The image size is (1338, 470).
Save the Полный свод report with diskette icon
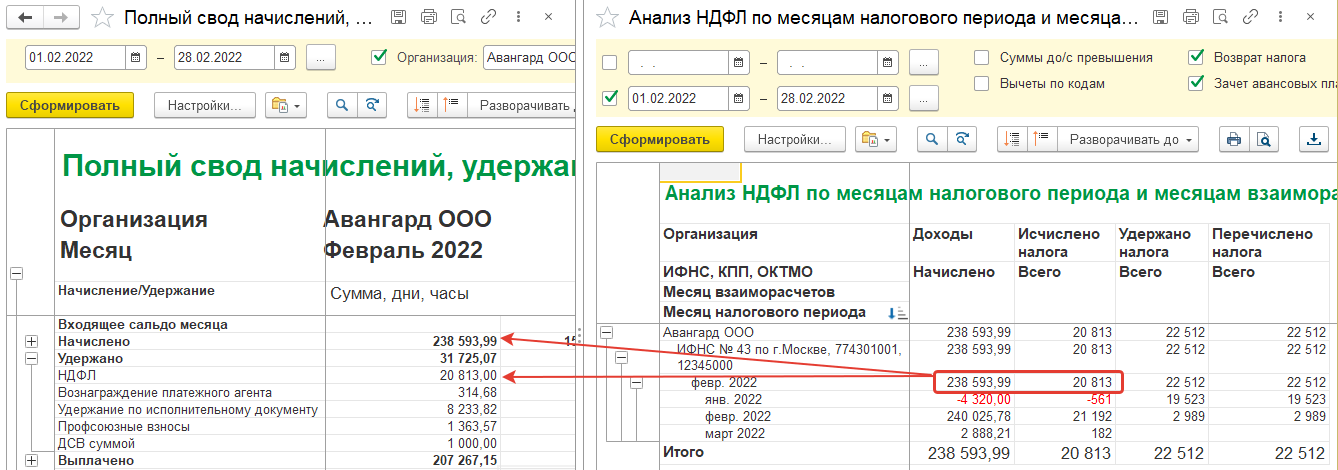398,18
